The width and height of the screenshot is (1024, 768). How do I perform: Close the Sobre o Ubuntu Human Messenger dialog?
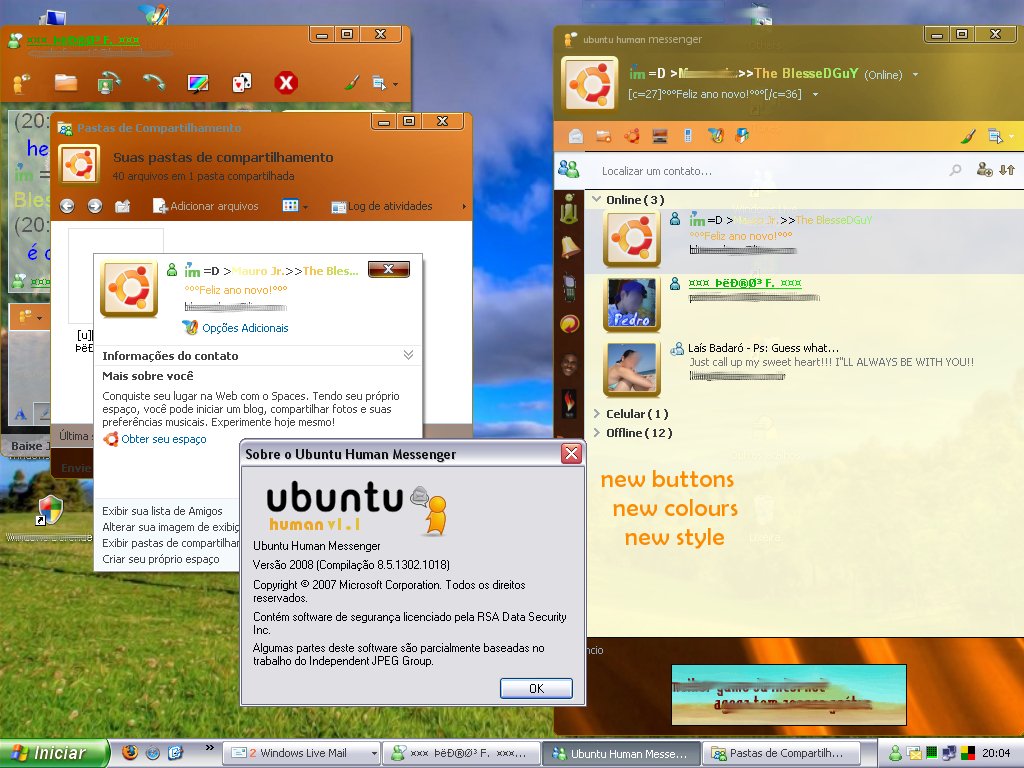(571, 453)
